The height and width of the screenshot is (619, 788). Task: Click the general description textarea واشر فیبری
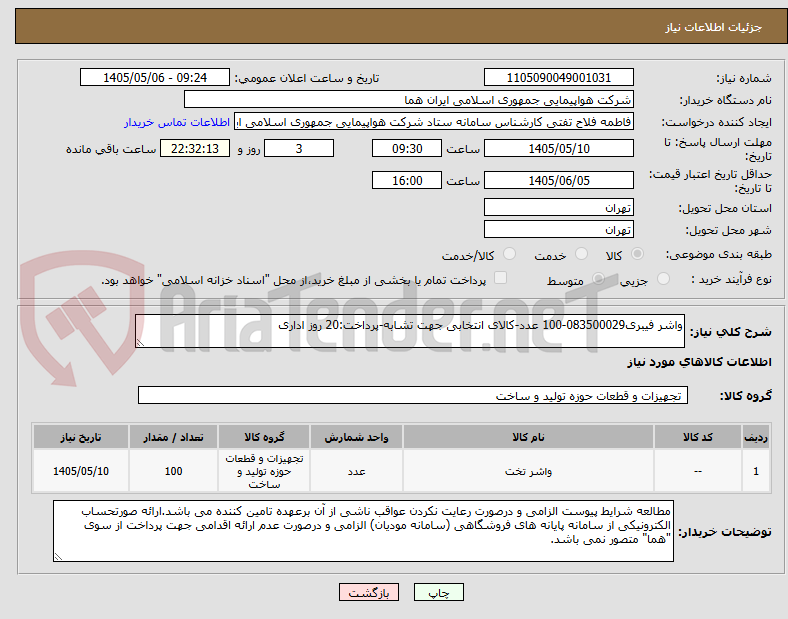point(410,331)
